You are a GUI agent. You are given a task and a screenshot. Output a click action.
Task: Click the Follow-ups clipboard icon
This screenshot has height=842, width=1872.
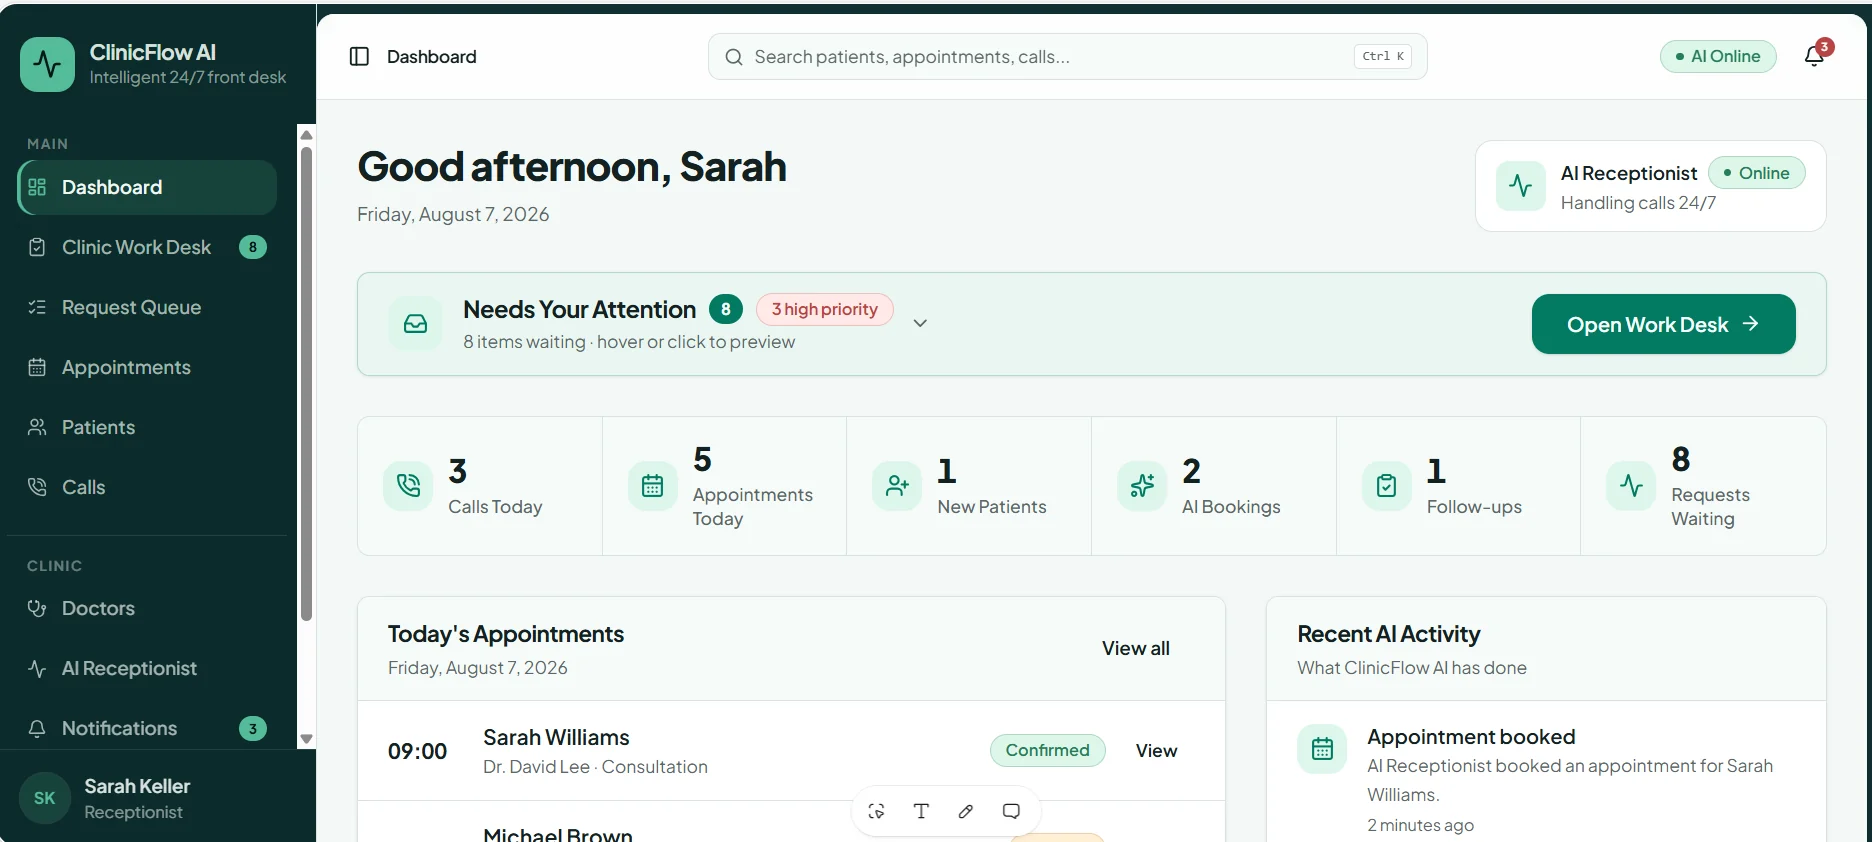pyautogui.click(x=1387, y=486)
